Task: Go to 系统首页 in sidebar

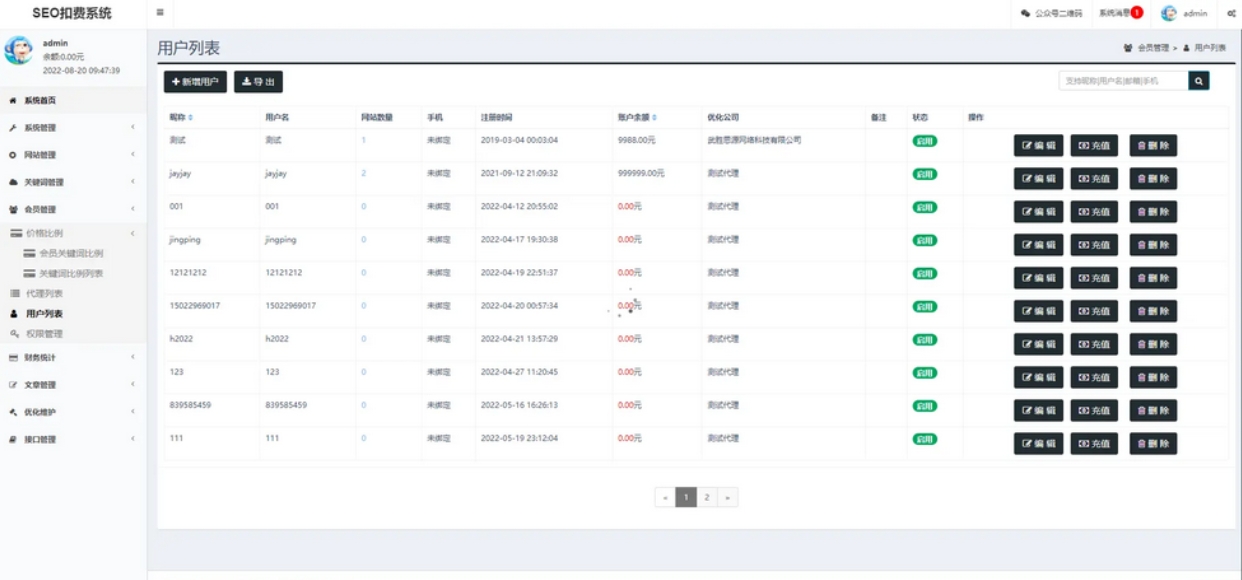Action: [x=40, y=101]
